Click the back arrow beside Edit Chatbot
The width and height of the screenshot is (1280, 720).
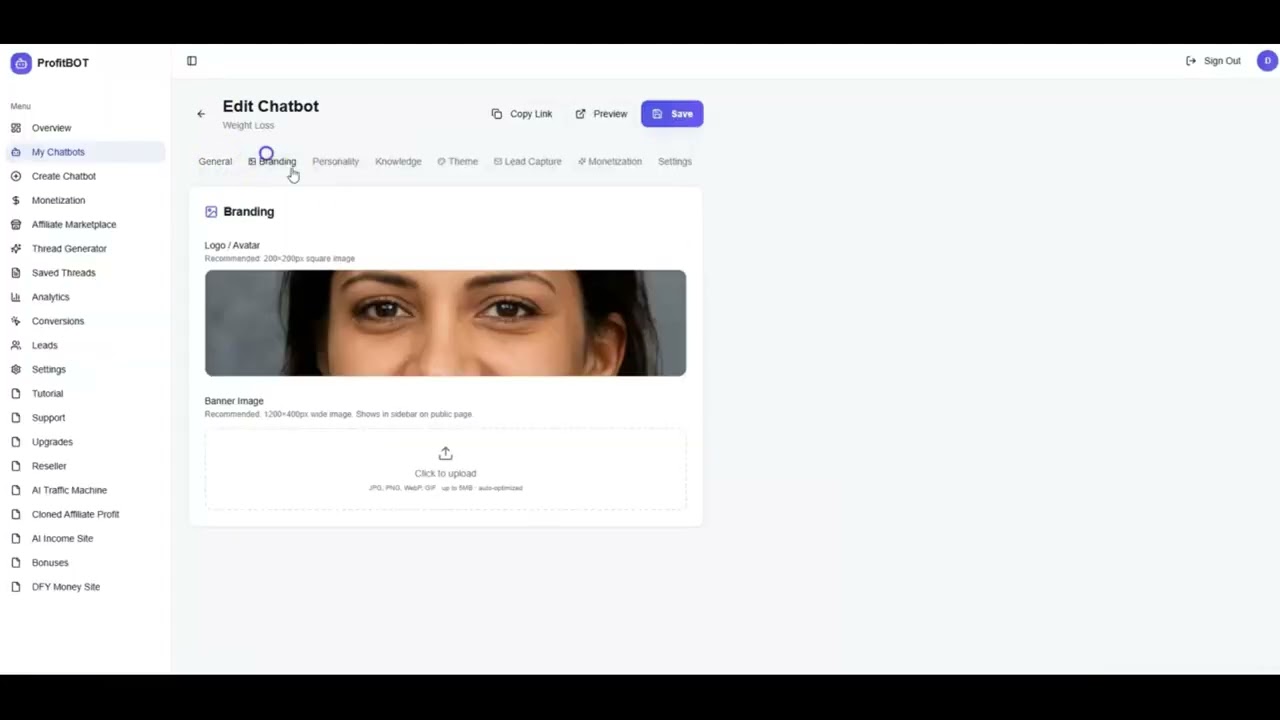pos(201,114)
